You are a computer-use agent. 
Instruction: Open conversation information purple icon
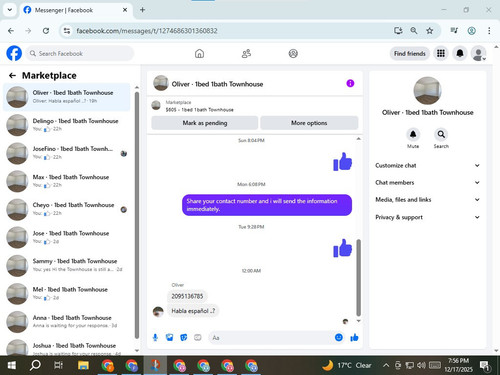(x=350, y=83)
